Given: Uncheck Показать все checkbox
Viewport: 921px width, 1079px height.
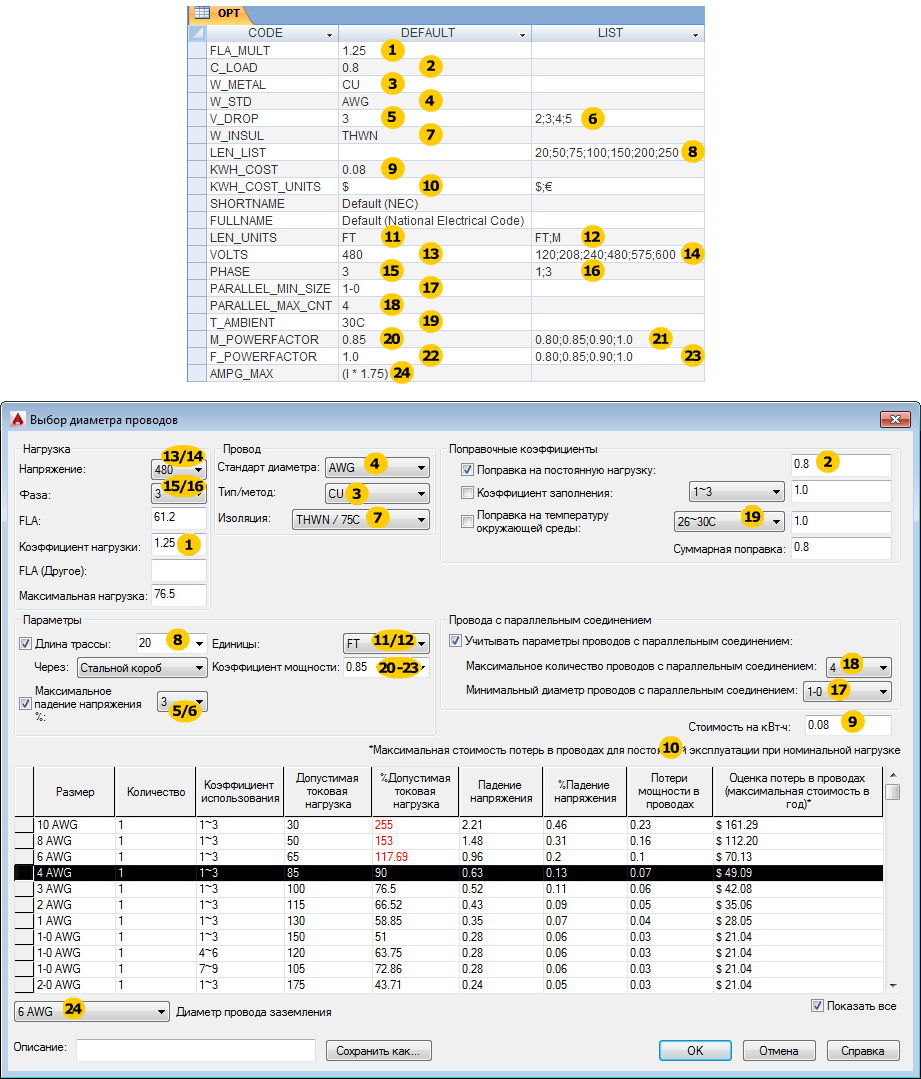Looking at the screenshot, I should pos(817,1005).
